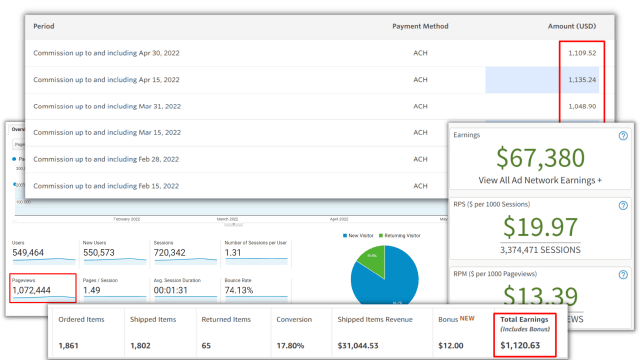Select the Shipped Items value 1,802
Screen dimensions: 640x360
click(140, 346)
